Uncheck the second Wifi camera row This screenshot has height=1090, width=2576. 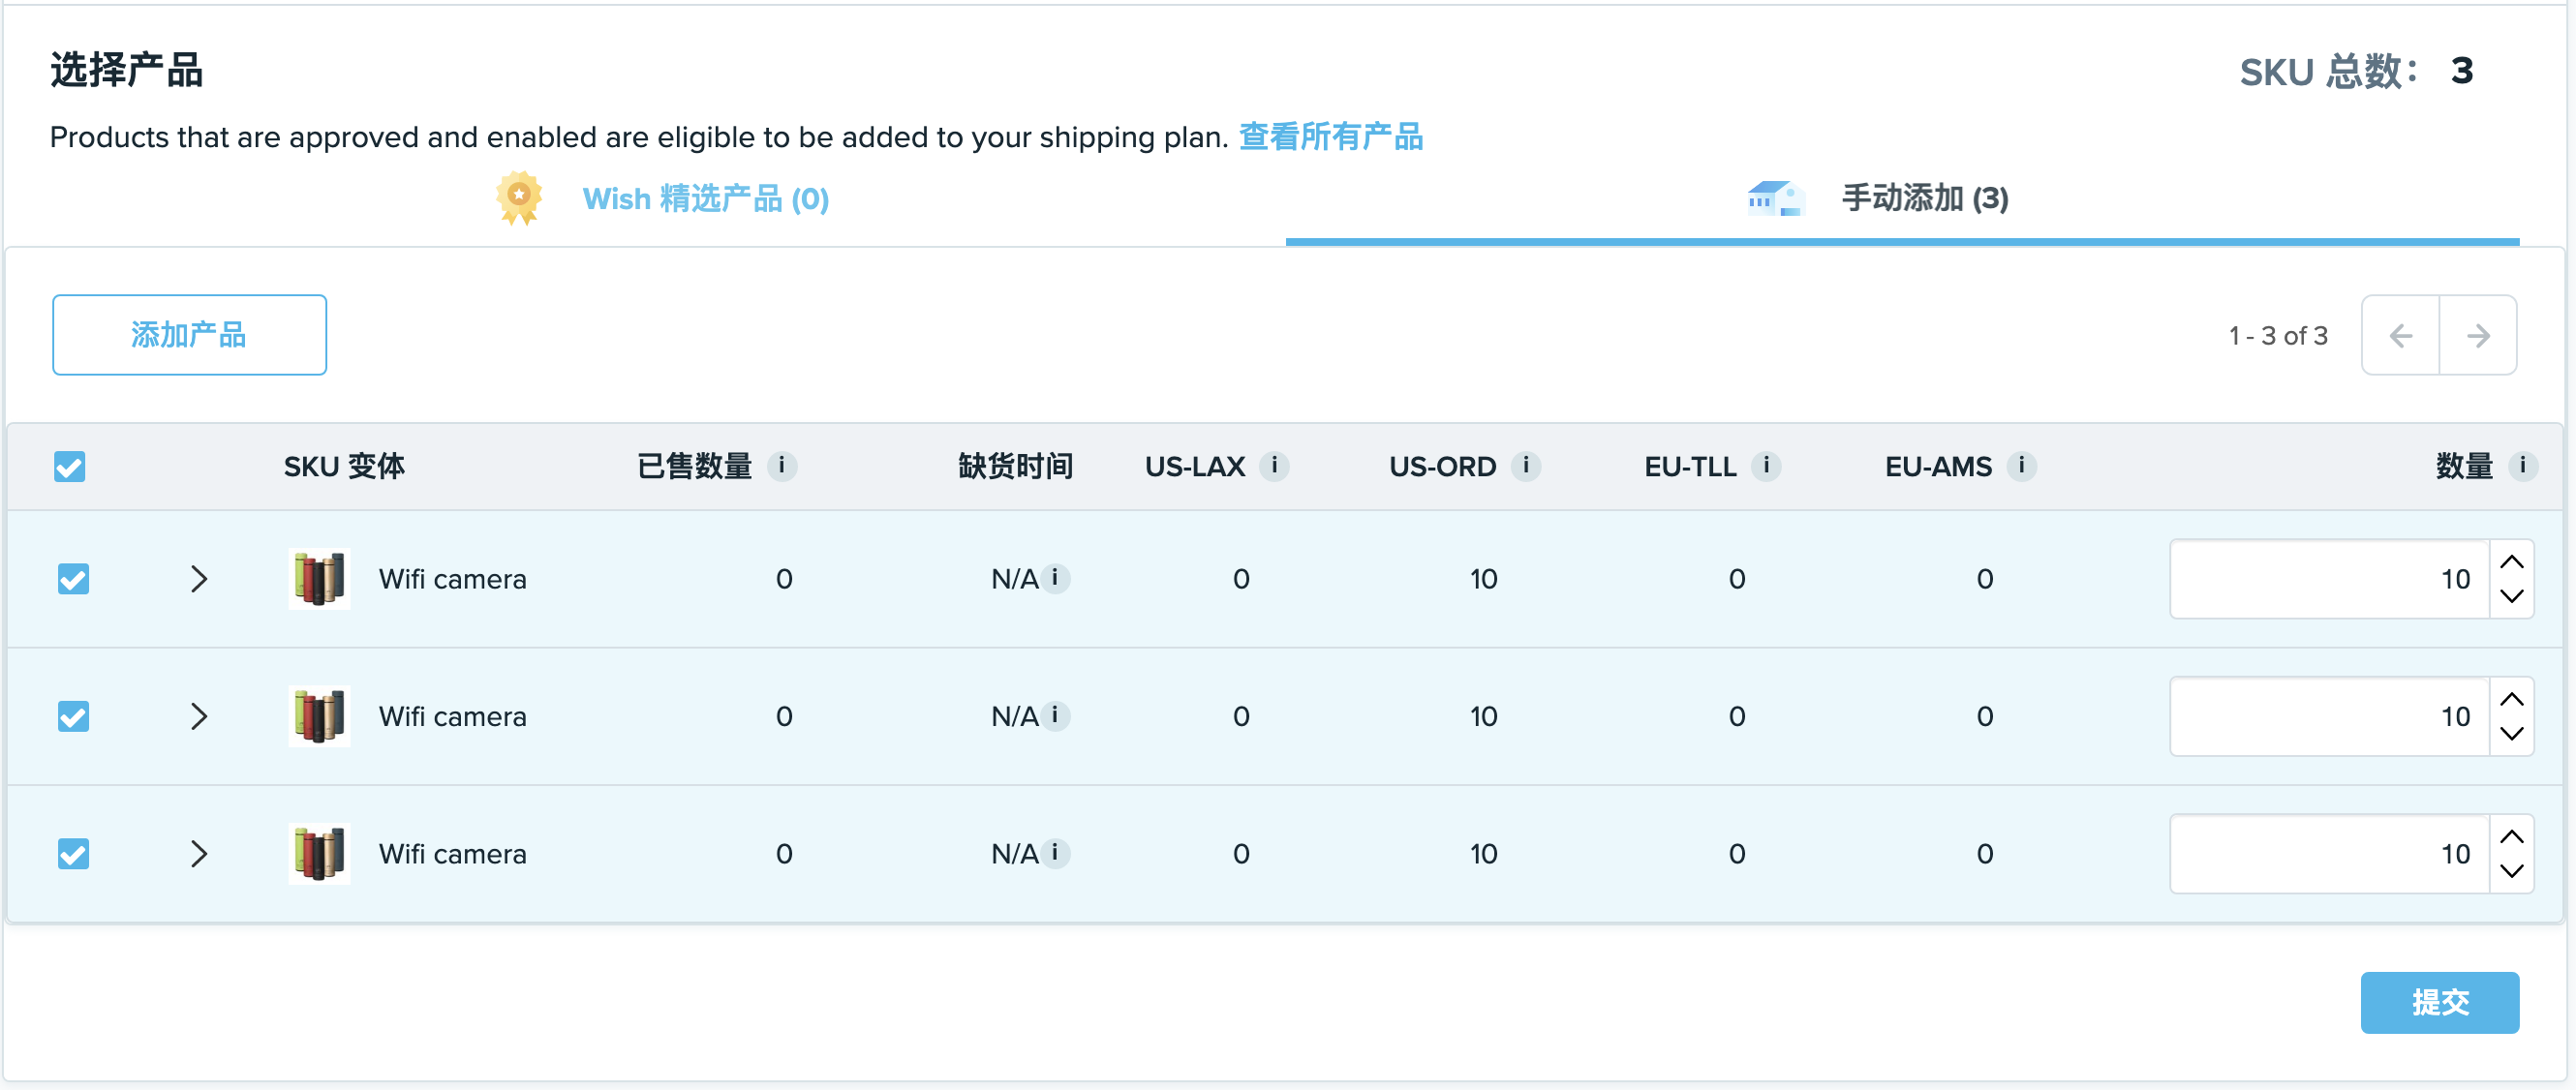pyautogui.click(x=73, y=716)
